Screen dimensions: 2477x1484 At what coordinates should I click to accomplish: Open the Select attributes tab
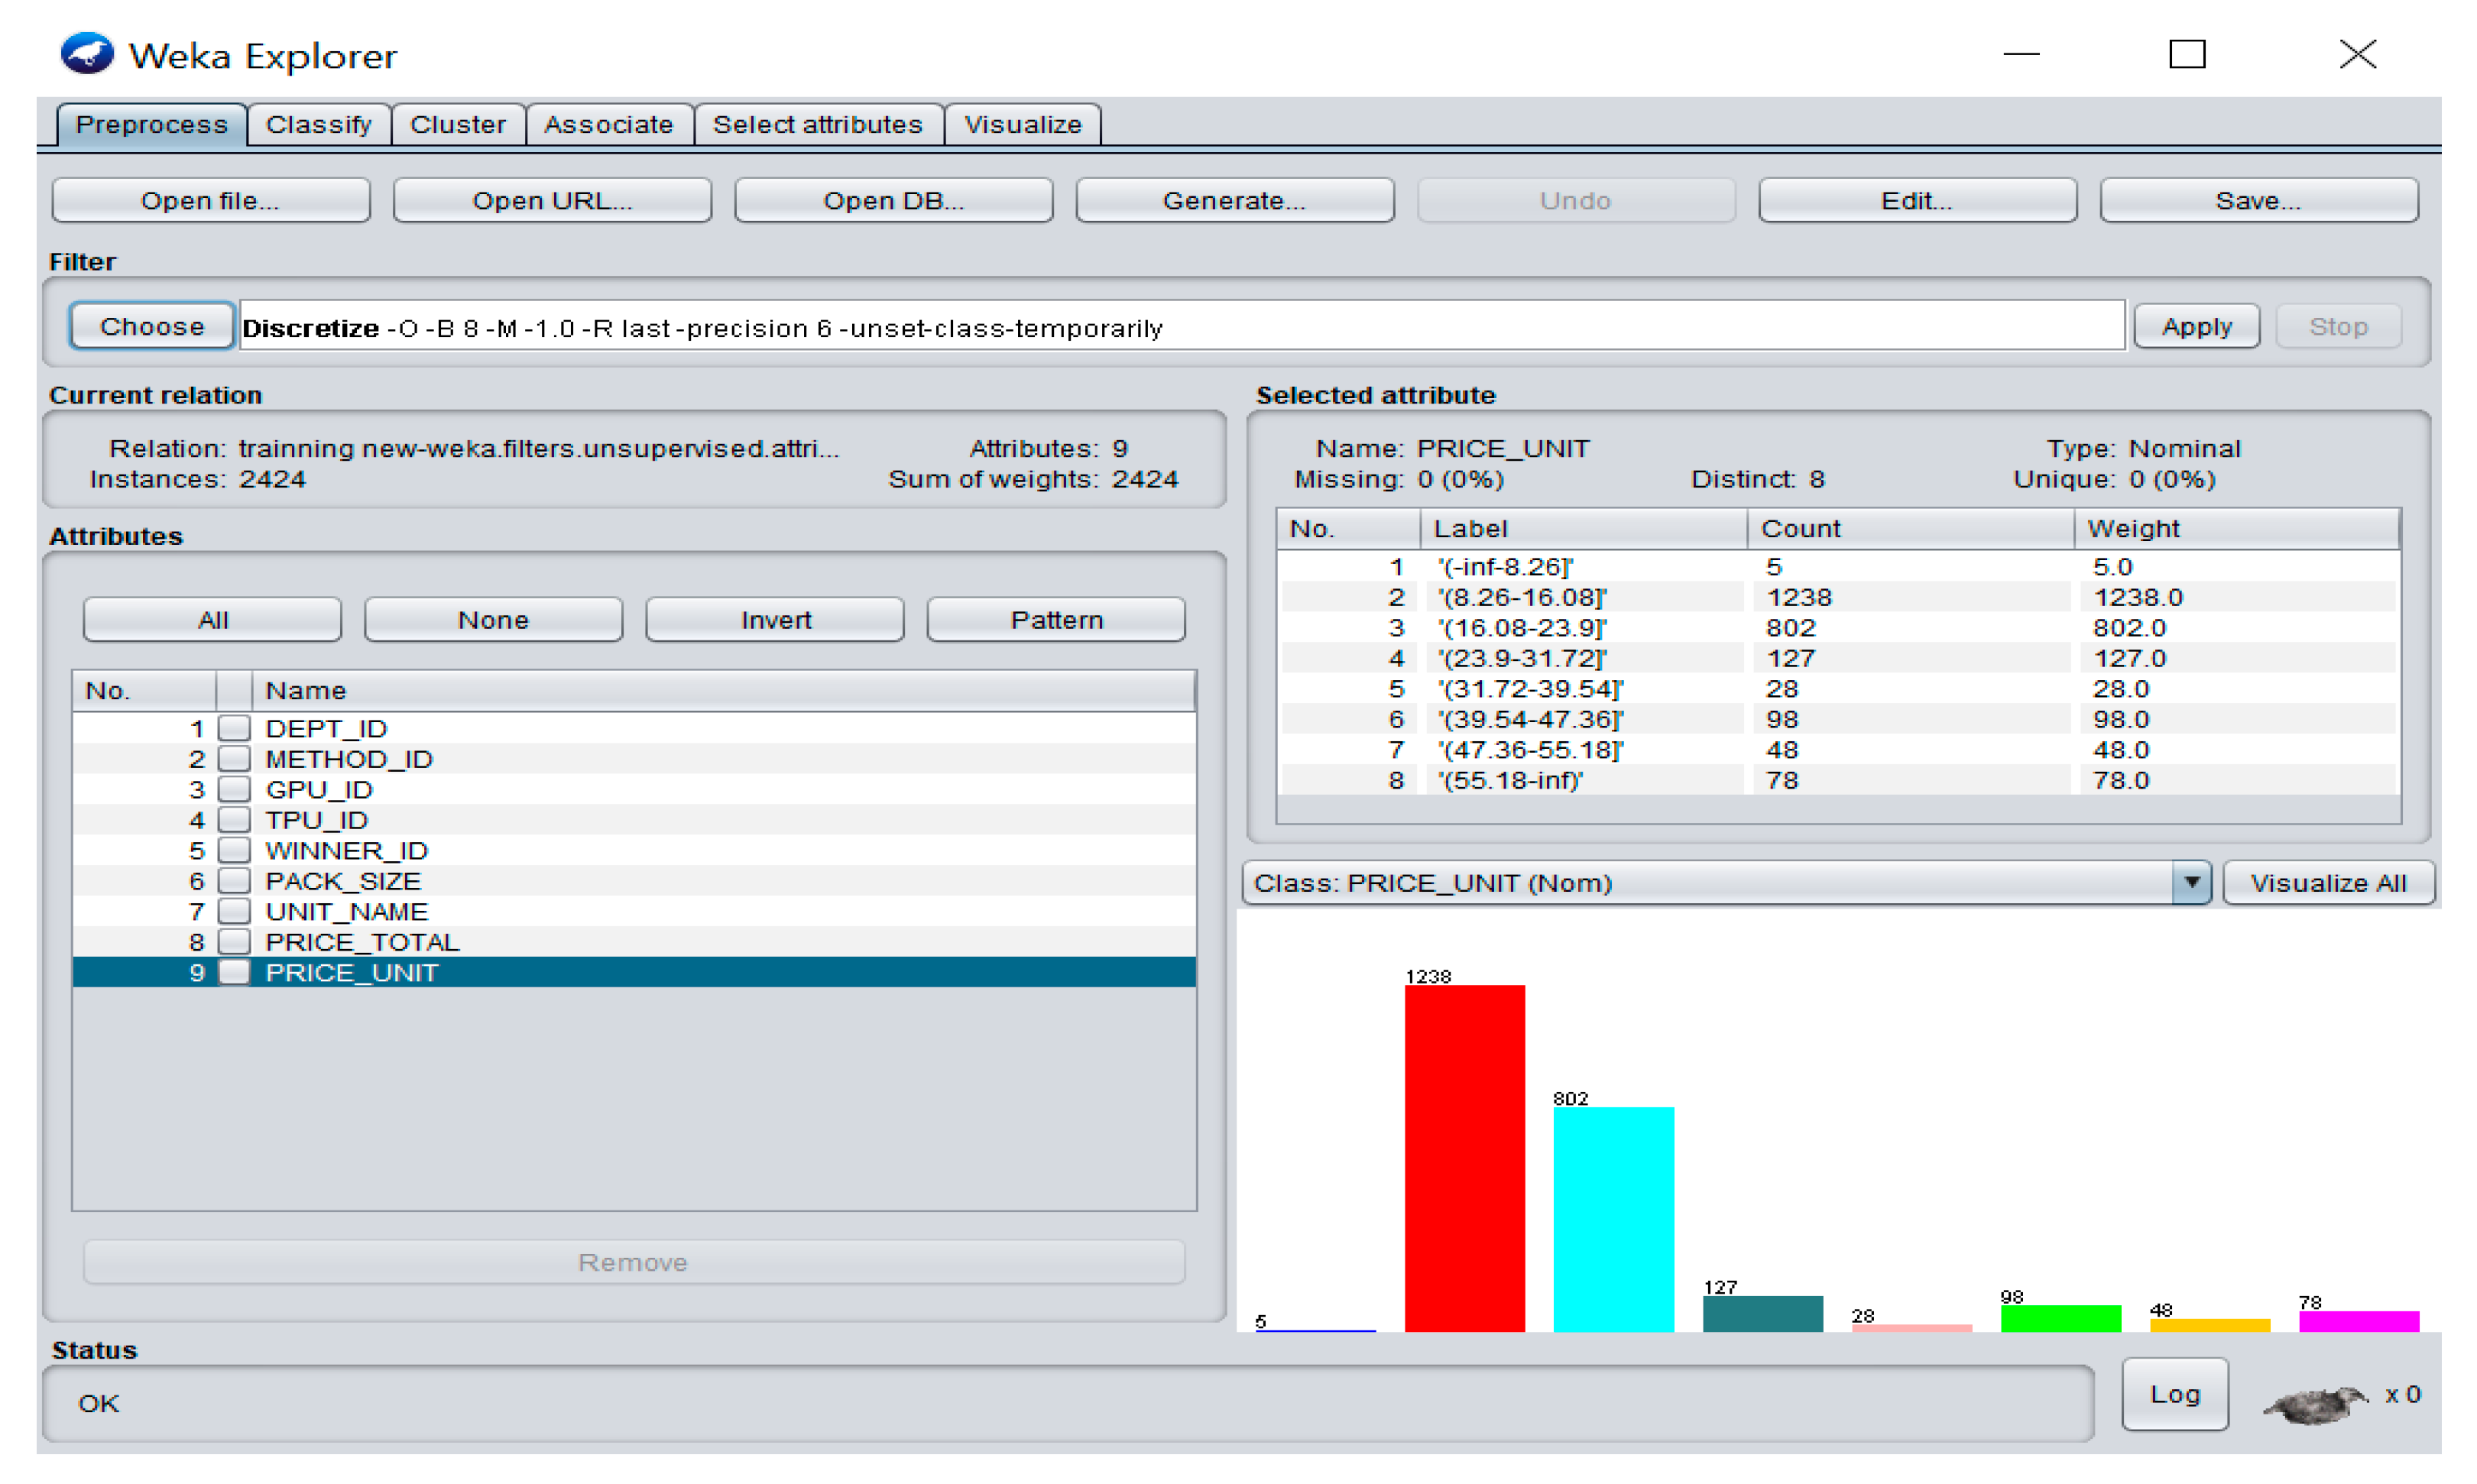coord(817,125)
